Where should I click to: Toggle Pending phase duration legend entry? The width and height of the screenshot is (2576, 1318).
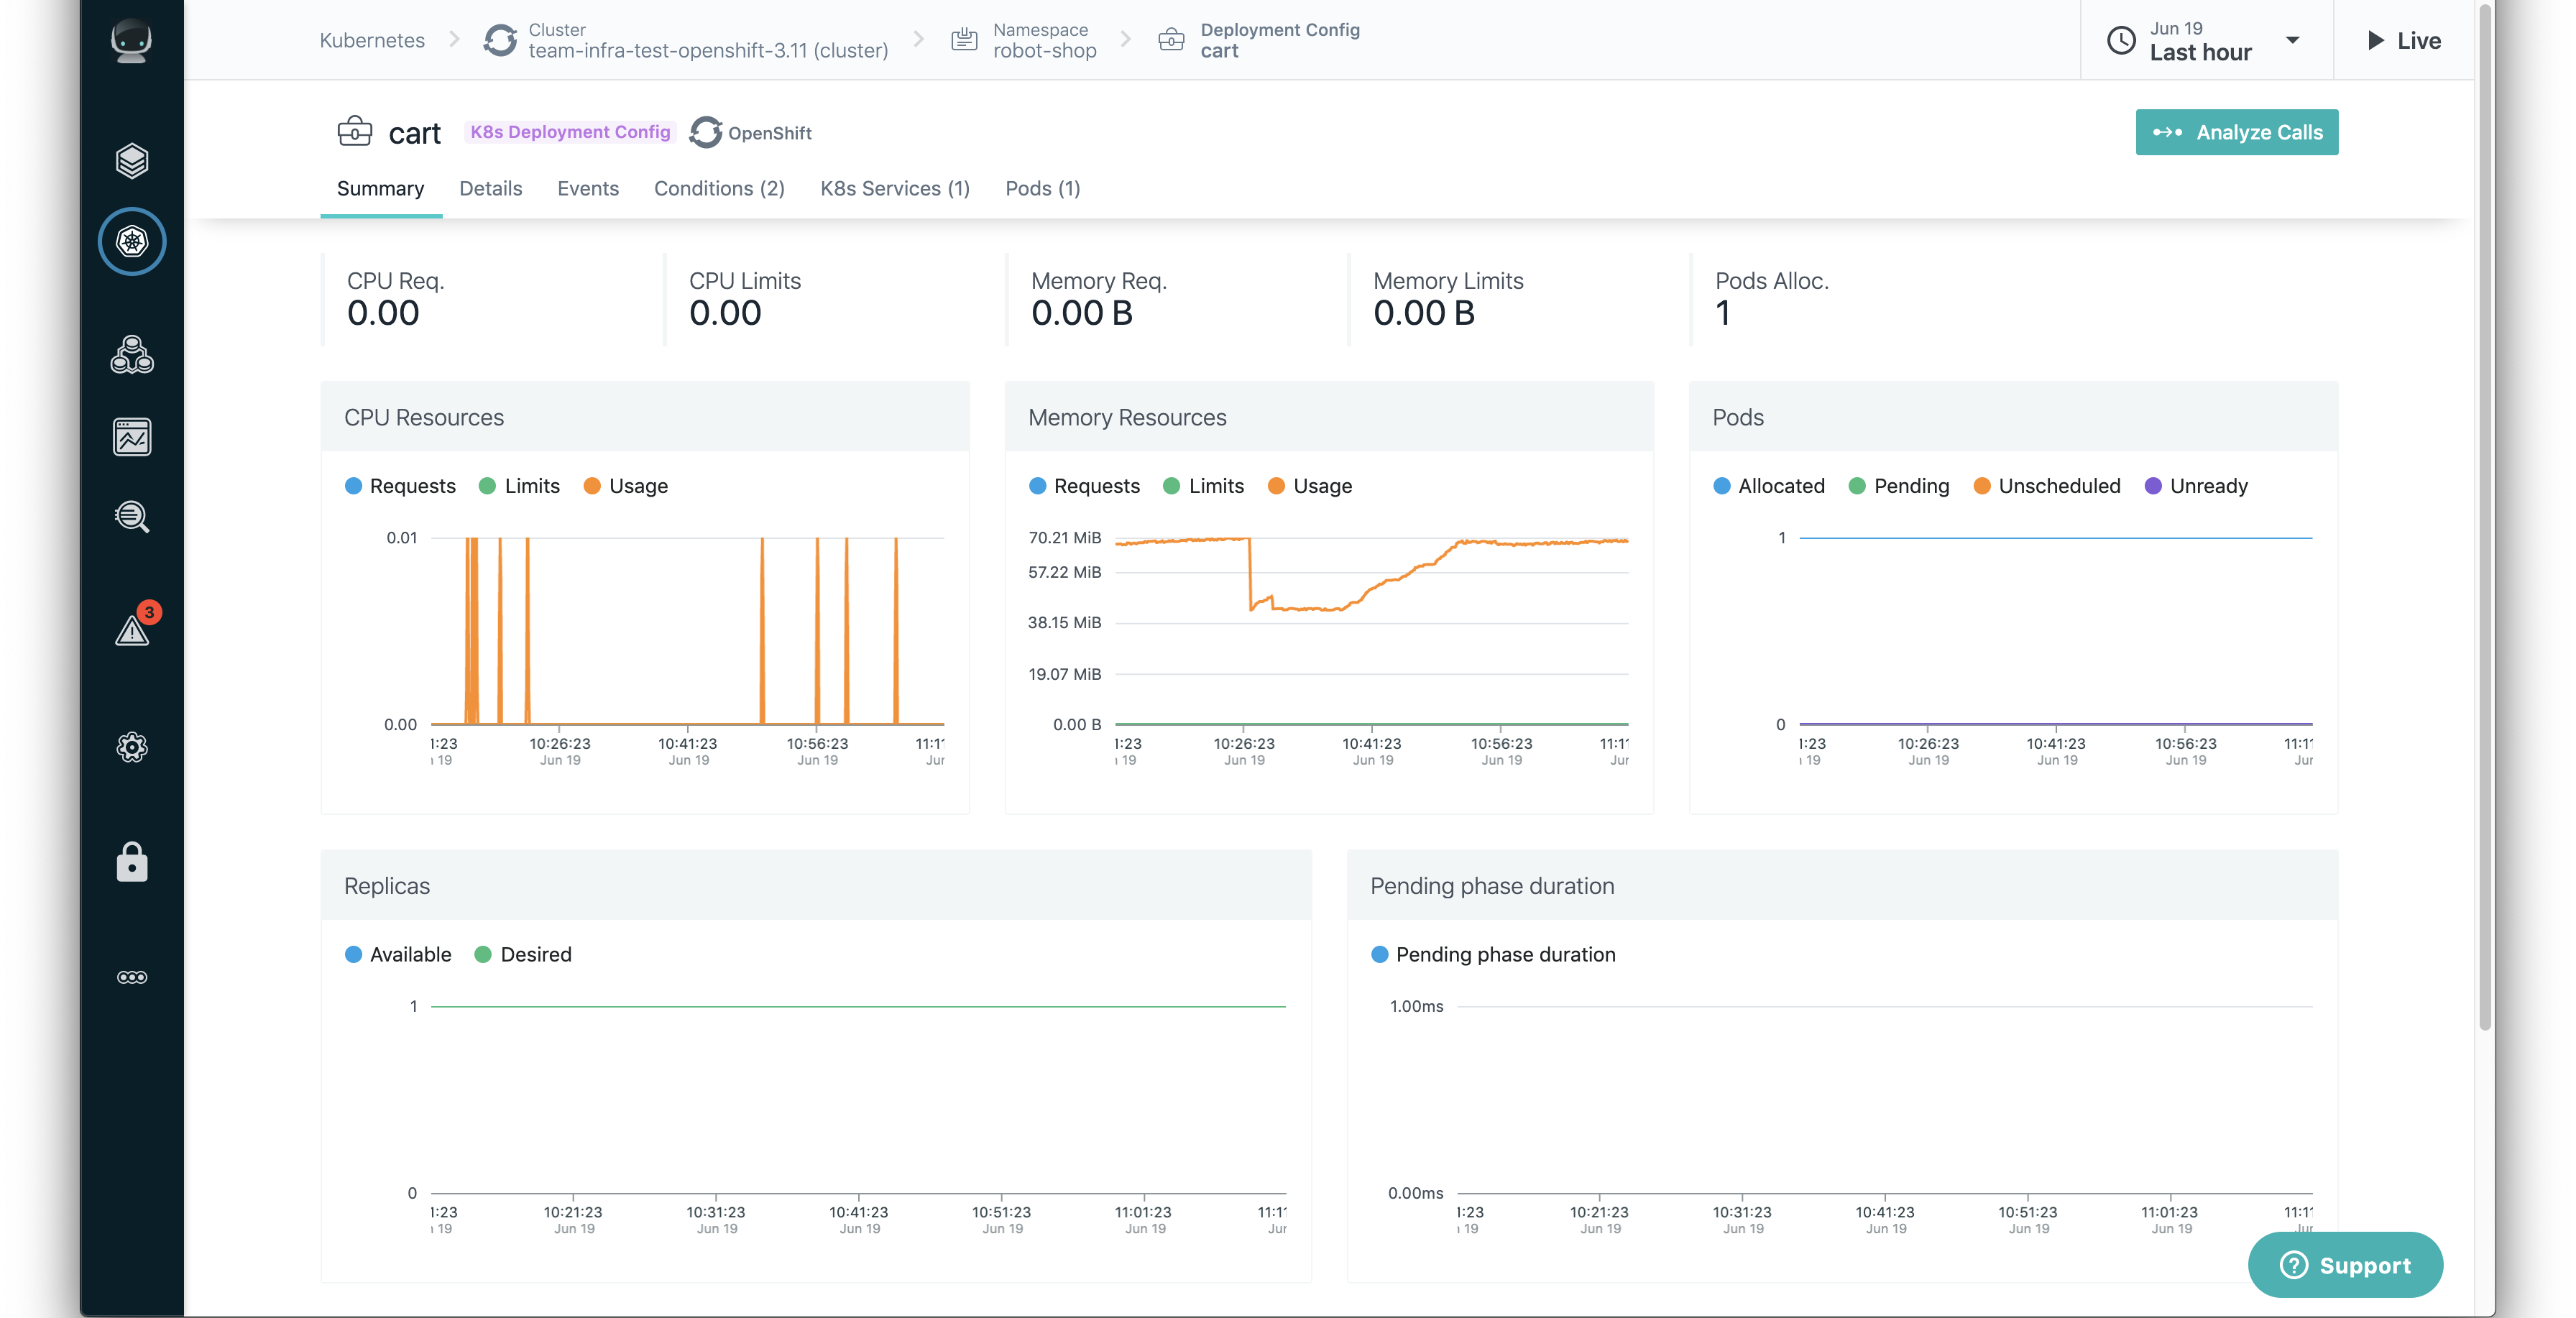tap(1493, 954)
